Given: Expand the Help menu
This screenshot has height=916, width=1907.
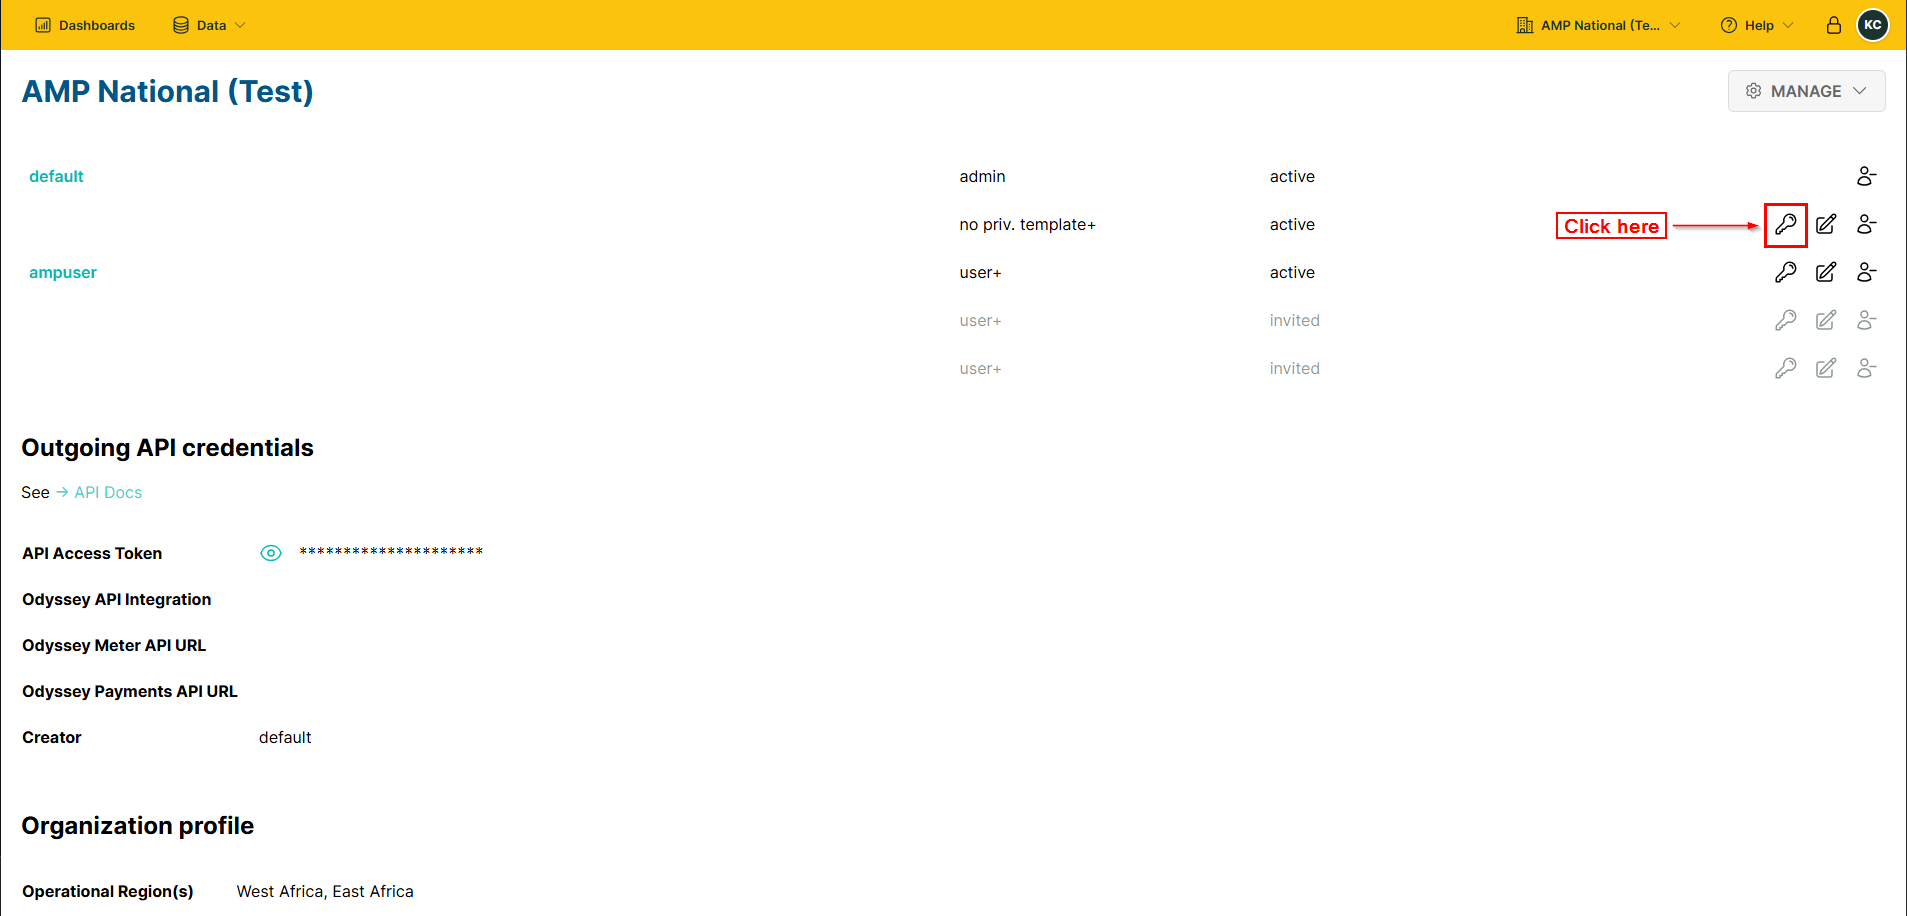Looking at the screenshot, I should pos(1757,25).
